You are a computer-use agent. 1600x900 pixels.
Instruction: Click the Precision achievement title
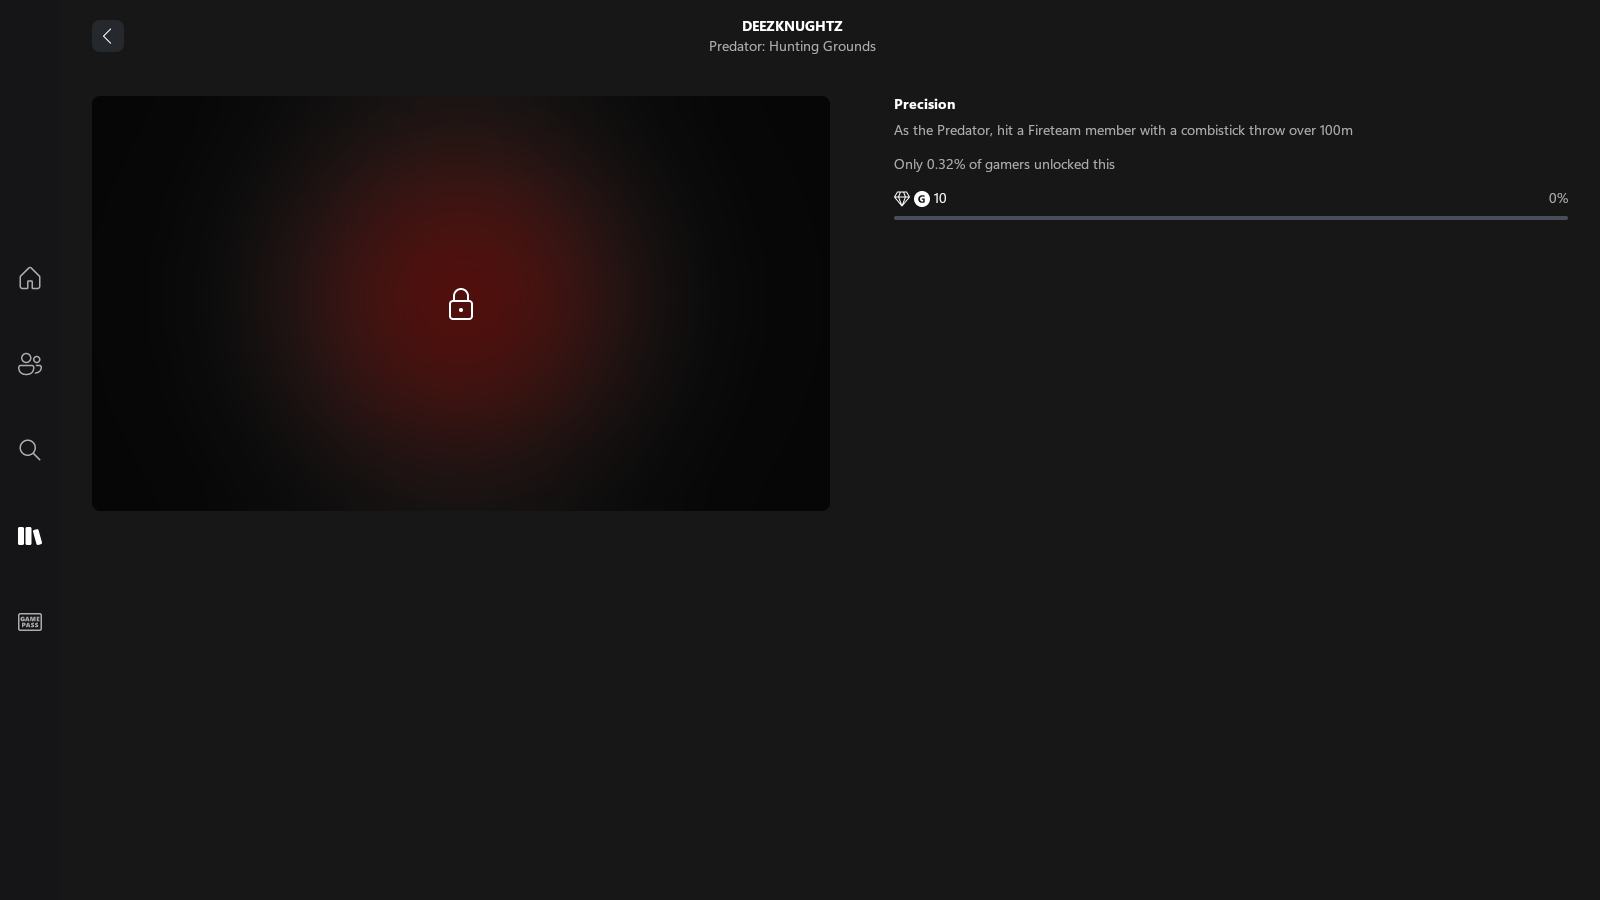pyautogui.click(x=925, y=104)
